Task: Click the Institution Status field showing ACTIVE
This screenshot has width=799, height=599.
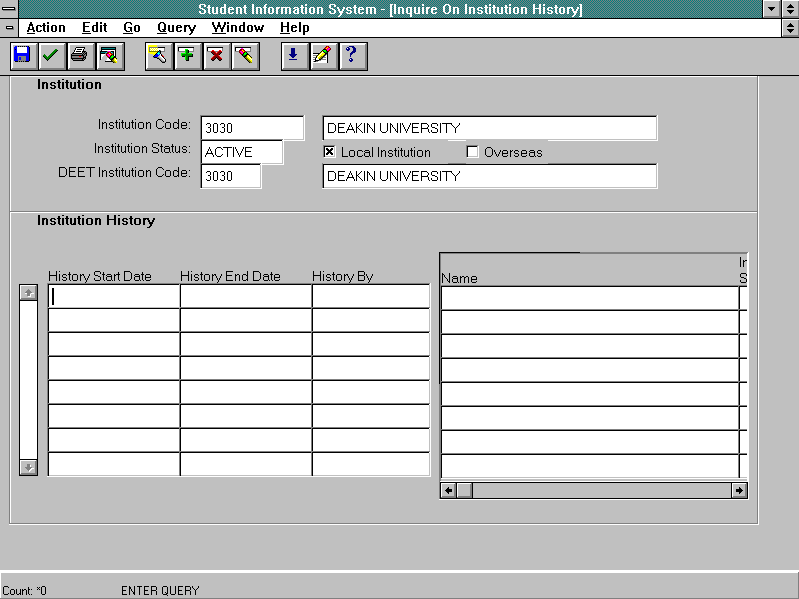Action: point(242,152)
